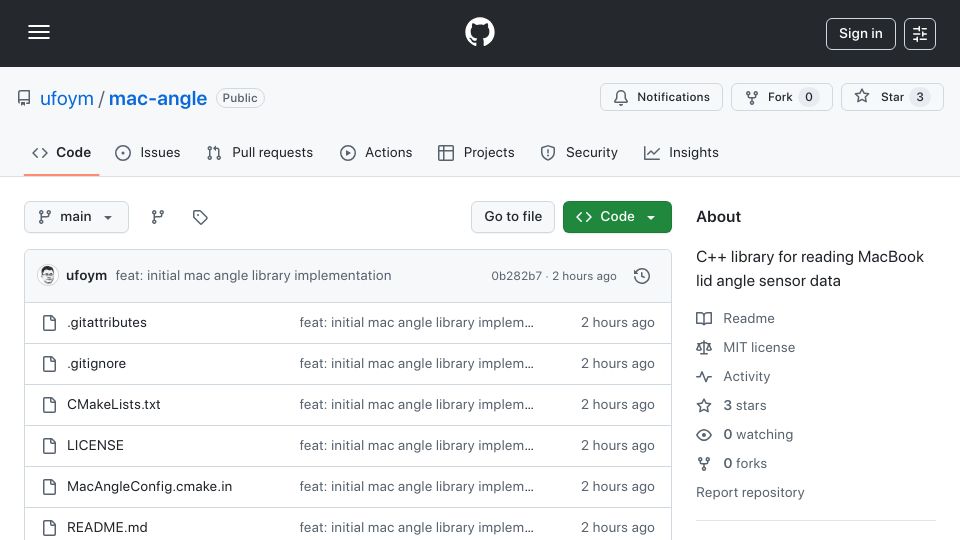
Task: Open the .gitignore file
Action: point(97,364)
